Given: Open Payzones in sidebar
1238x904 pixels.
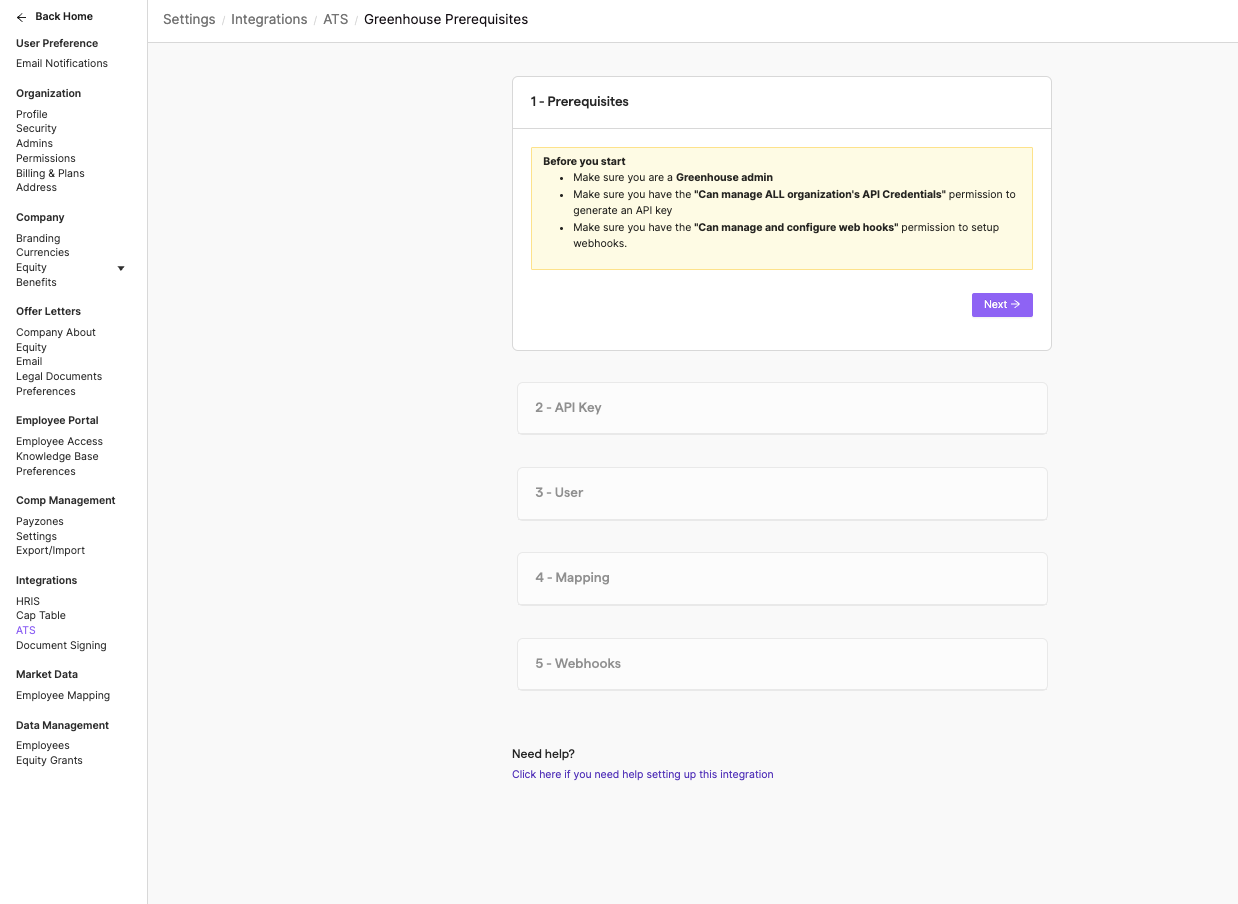Looking at the screenshot, I should click(x=40, y=521).
